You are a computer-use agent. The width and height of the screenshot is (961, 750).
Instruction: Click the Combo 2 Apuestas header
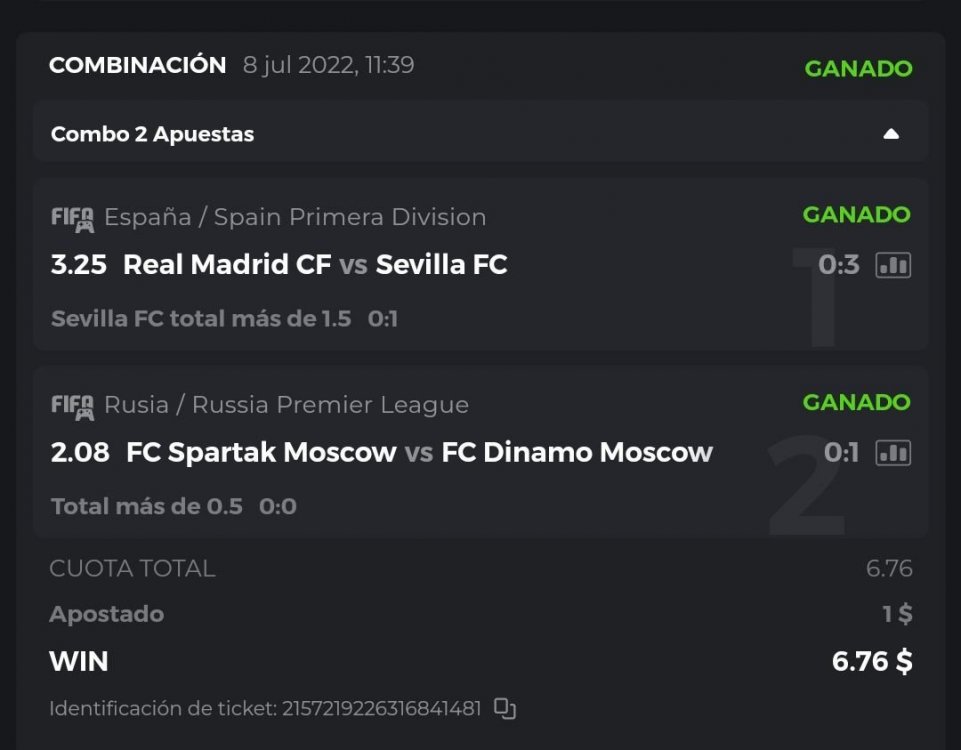point(153,134)
